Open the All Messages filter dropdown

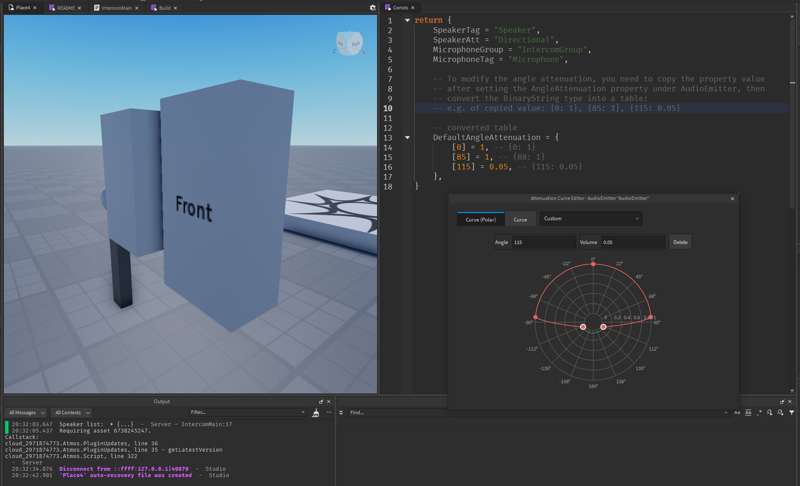pos(26,413)
